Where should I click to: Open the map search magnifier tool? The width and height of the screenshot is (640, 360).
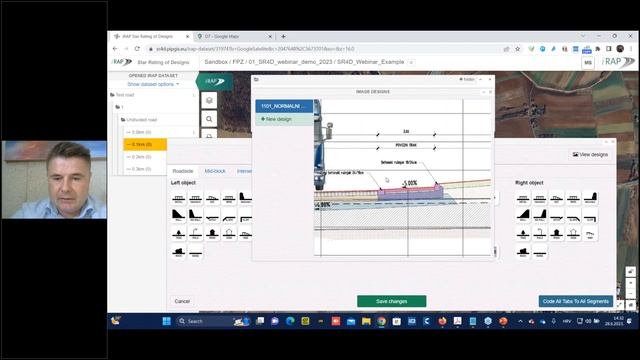[x=209, y=119]
